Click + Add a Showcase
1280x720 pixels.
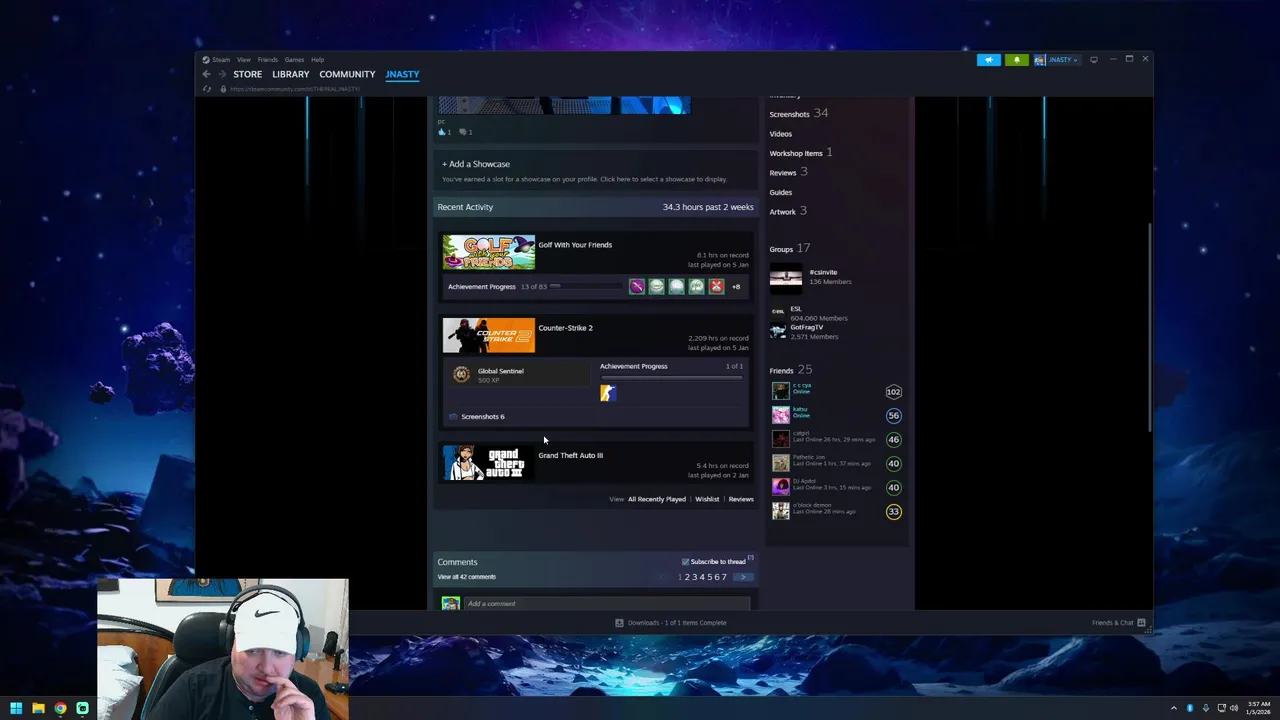tap(476, 164)
